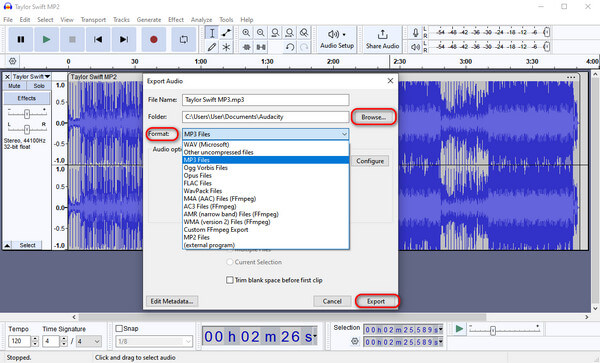Viewport: 600px width, 363px height.
Task: Open the Taylor Swift track name dropdown
Action: pyautogui.click(x=31, y=77)
